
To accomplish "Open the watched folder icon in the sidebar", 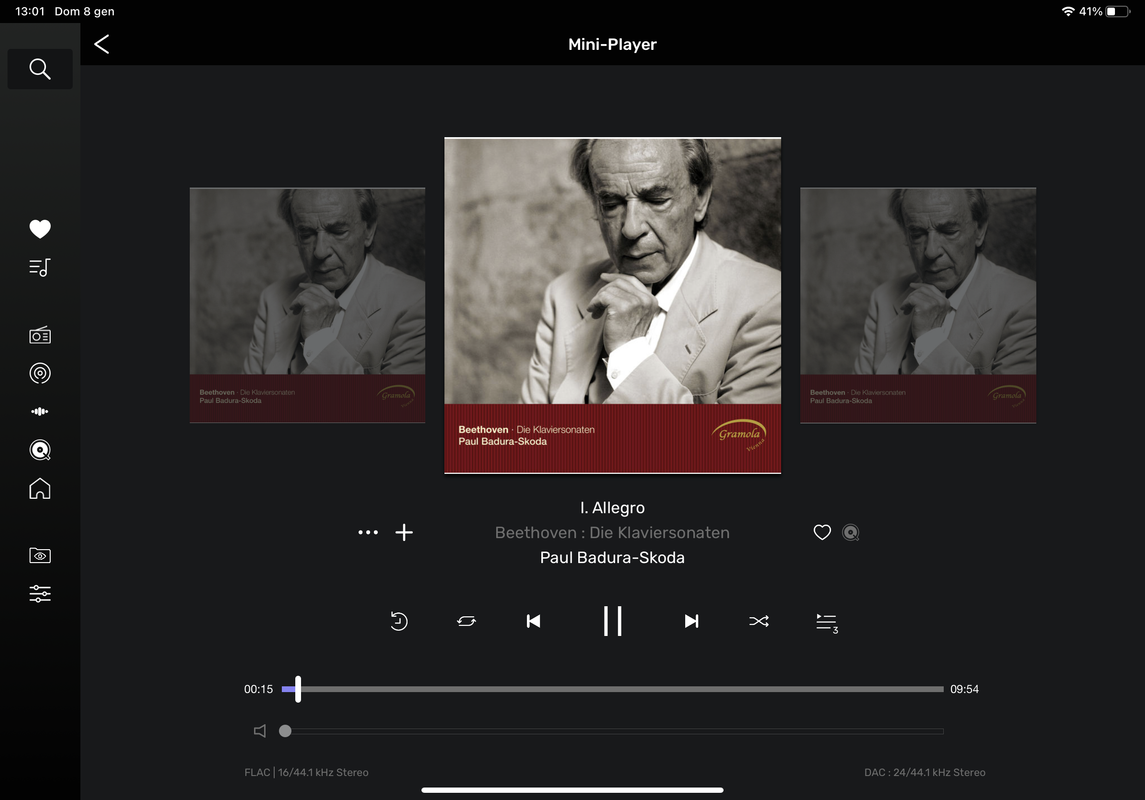I will pyautogui.click(x=40, y=555).
